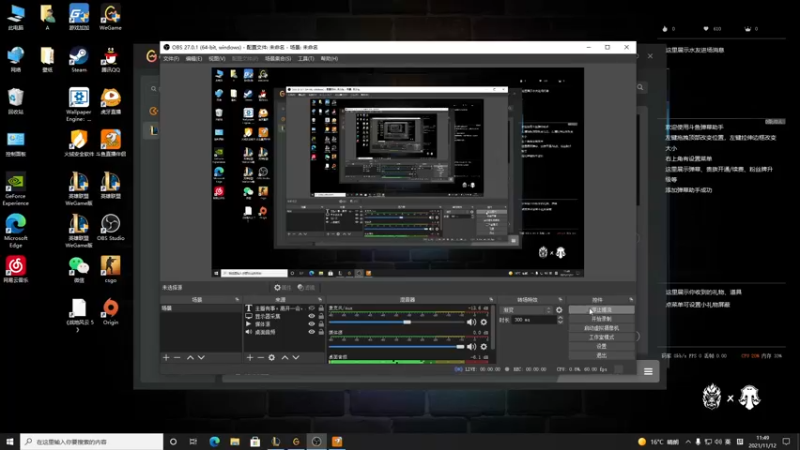Open the 编辑(E) menu in OBS
Image resolution: width=800 pixels, height=450 pixels.
(193, 59)
